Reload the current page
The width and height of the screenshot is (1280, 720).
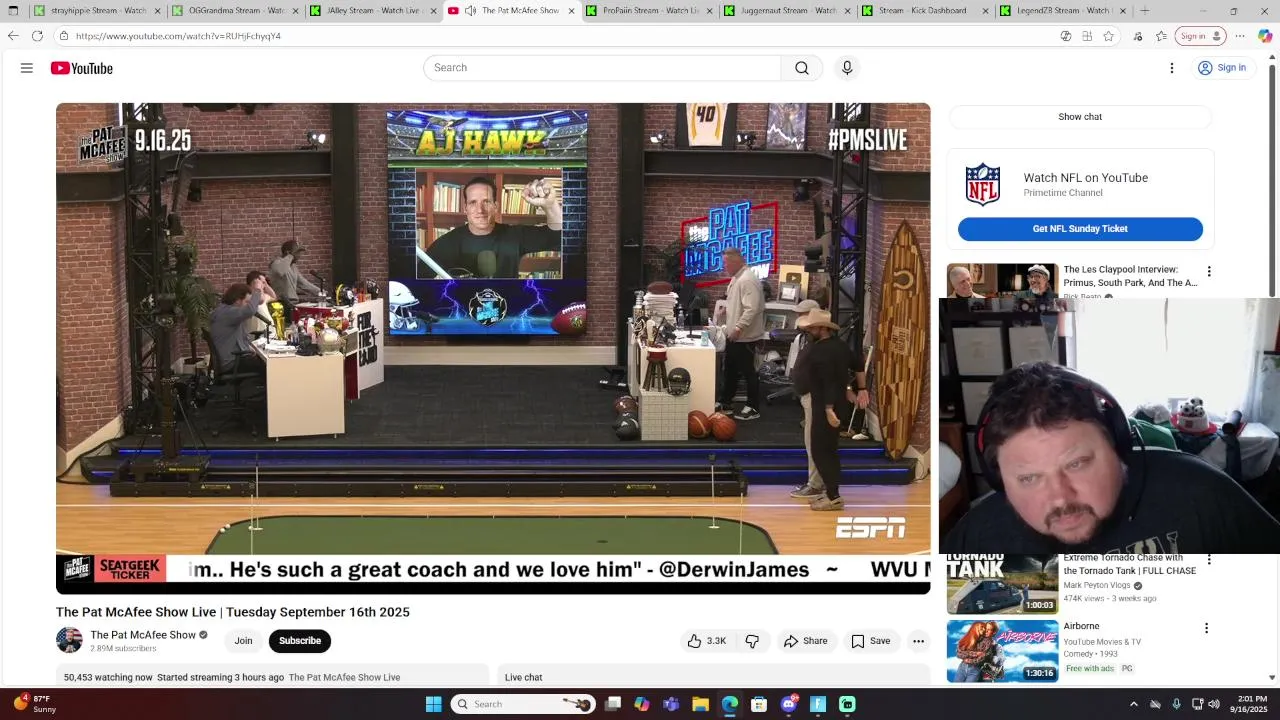coord(37,36)
